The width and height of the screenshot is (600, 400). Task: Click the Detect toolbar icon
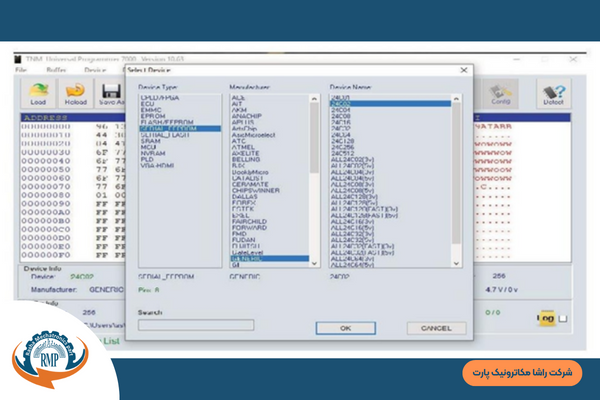tap(553, 93)
